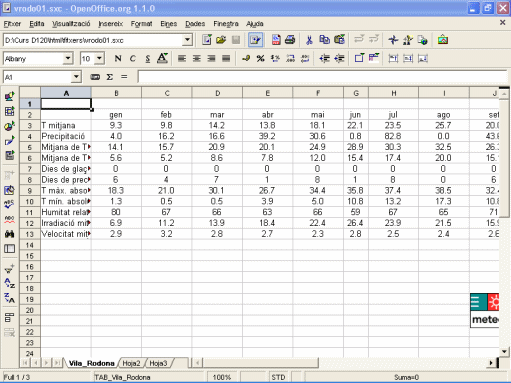Export directly as PDF icon

[x=276, y=40]
